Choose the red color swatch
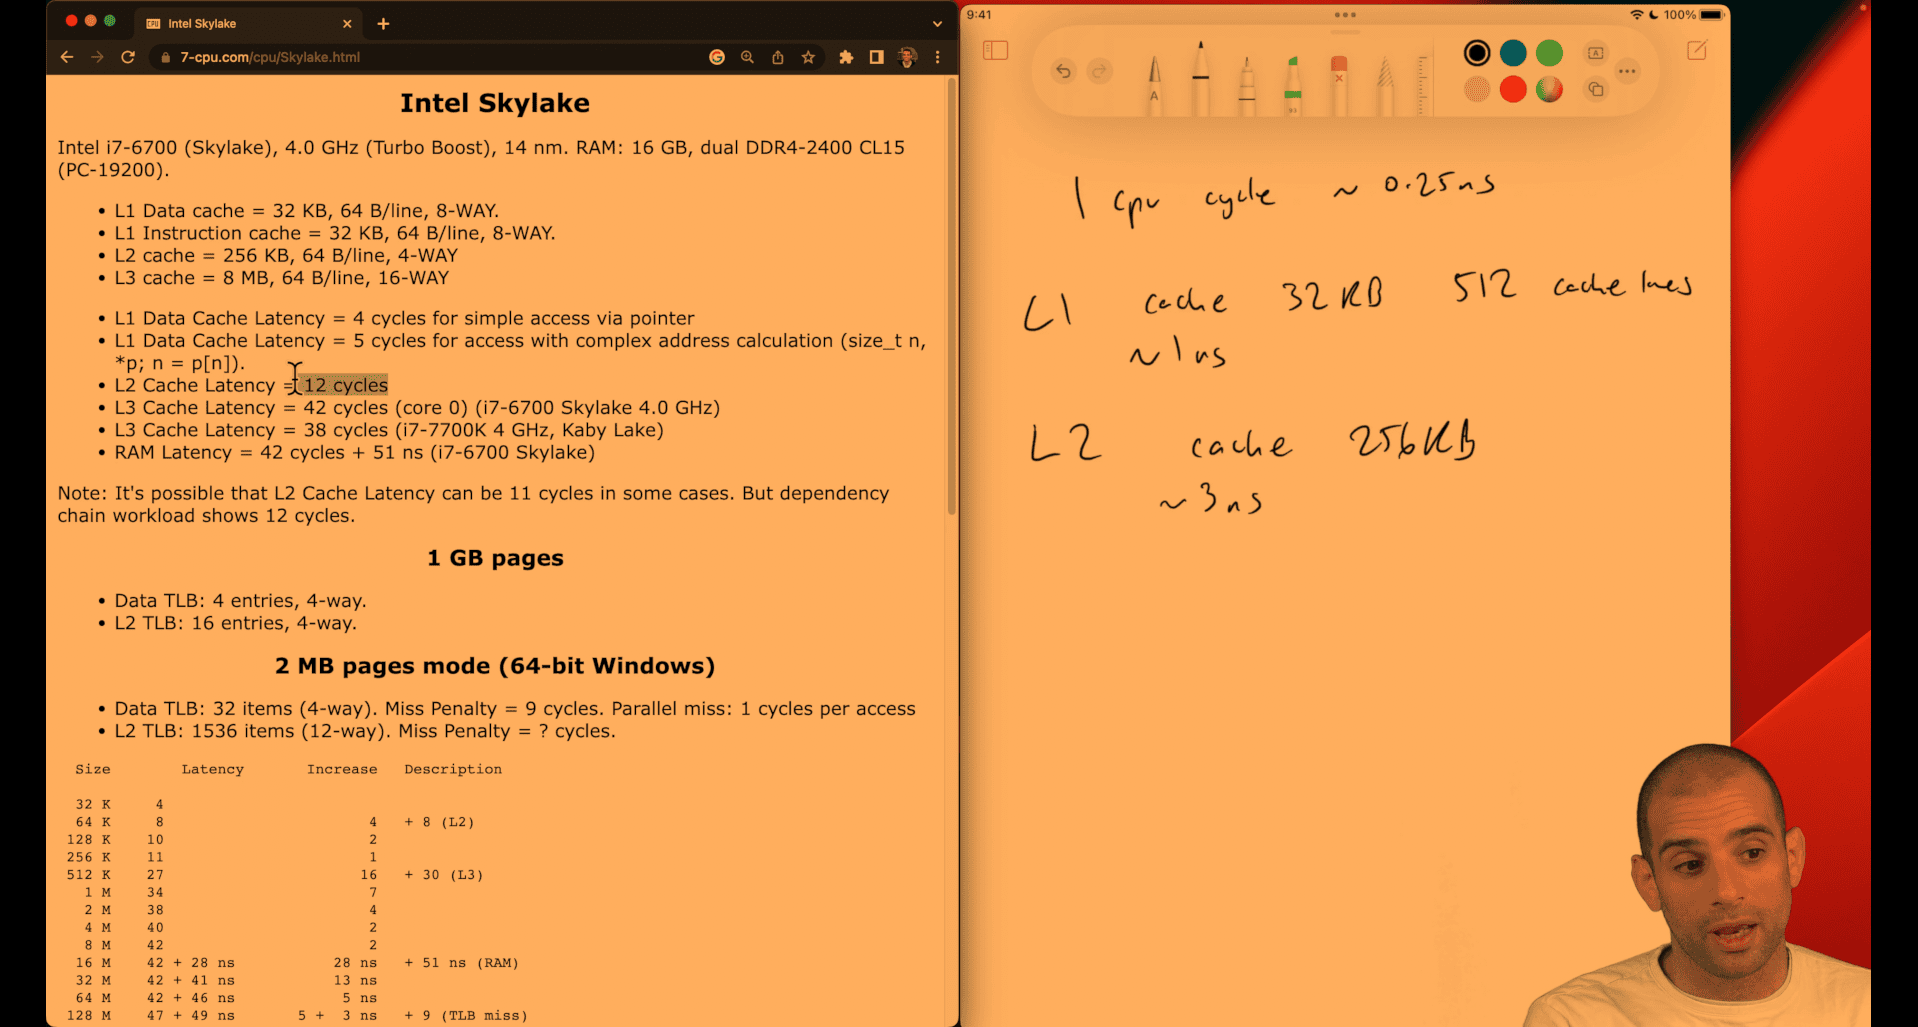This screenshot has height=1027, width=1918. tap(1513, 90)
